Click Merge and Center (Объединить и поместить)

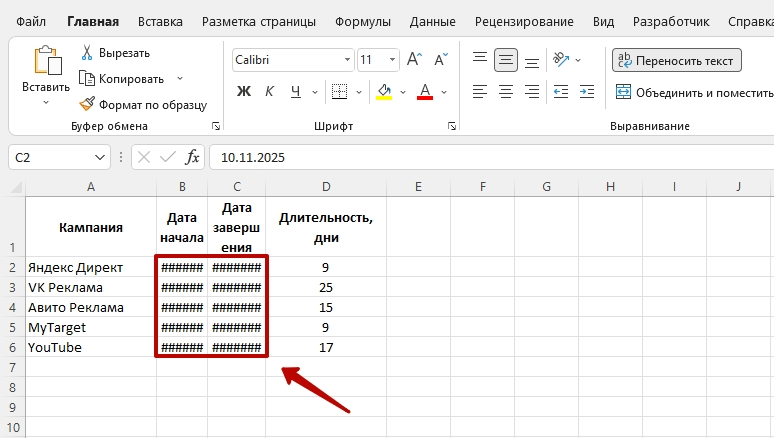(693, 92)
